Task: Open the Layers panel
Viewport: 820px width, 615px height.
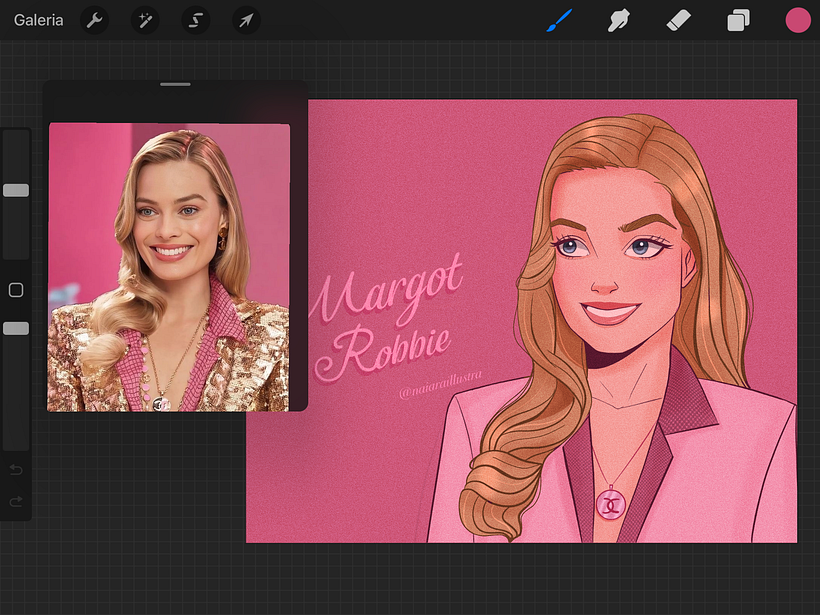Action: (738, 20)
